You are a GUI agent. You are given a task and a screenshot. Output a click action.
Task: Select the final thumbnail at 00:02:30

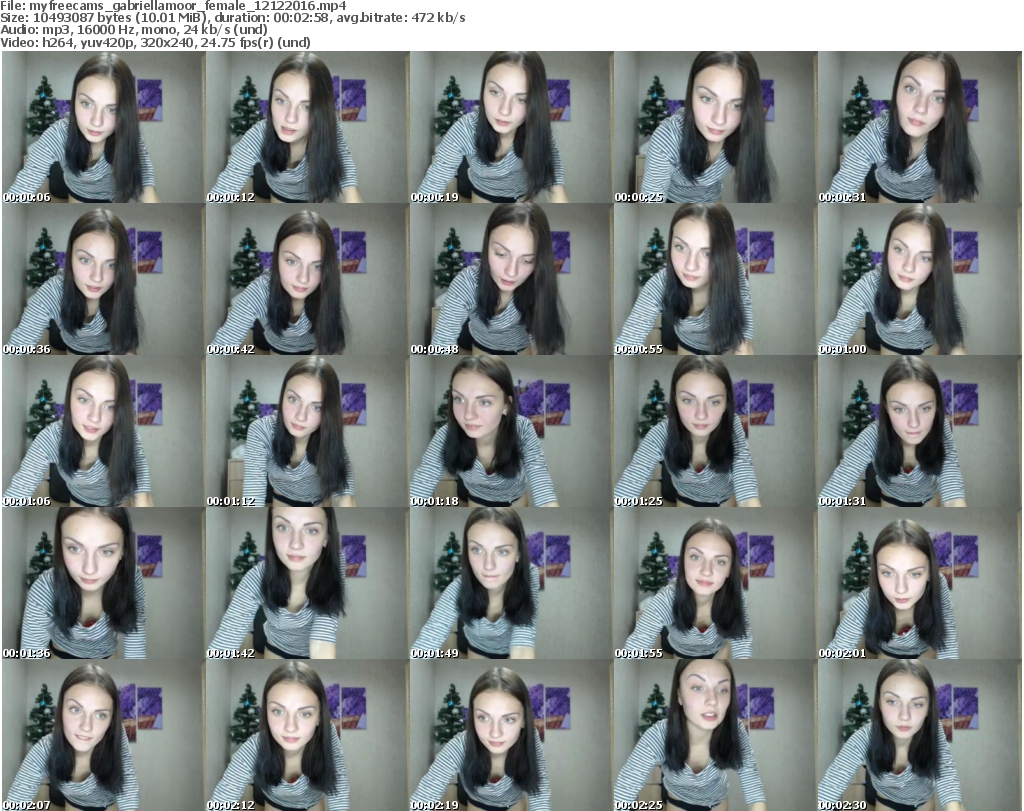919,736
